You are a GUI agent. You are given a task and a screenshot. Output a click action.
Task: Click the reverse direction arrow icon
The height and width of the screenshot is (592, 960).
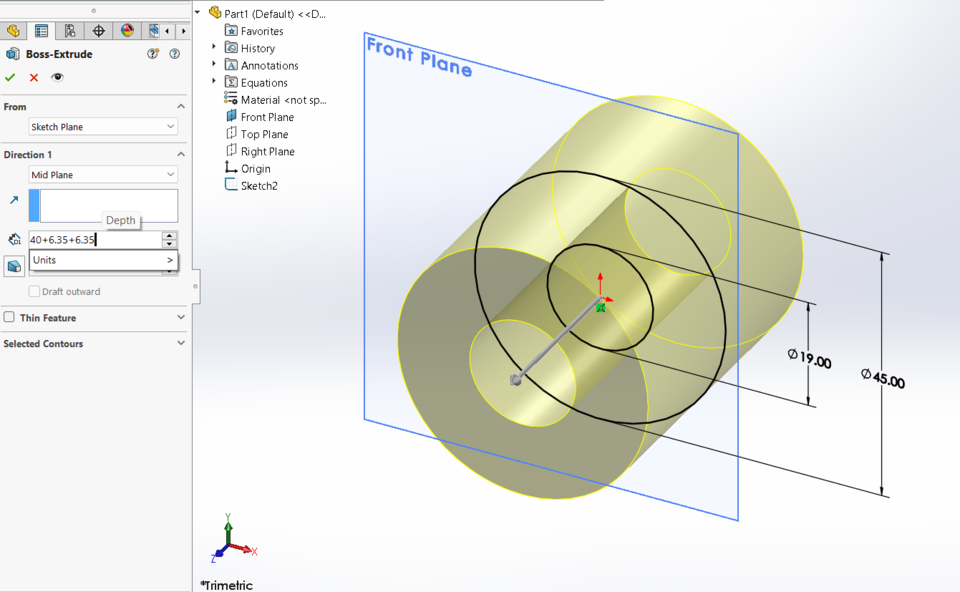tap(14, 199)
